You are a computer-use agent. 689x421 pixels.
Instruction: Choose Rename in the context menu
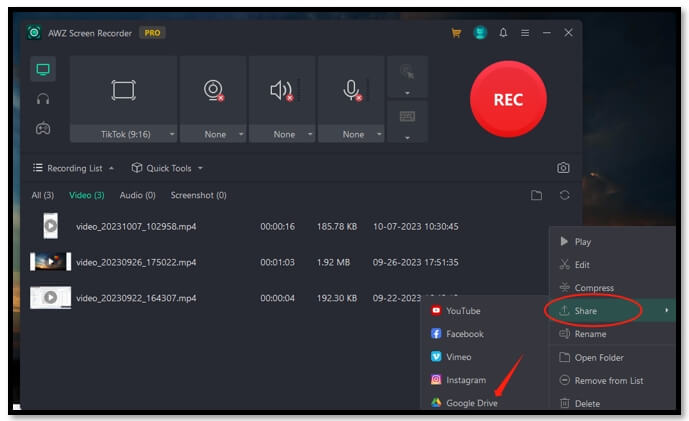(x=613, y=334)
